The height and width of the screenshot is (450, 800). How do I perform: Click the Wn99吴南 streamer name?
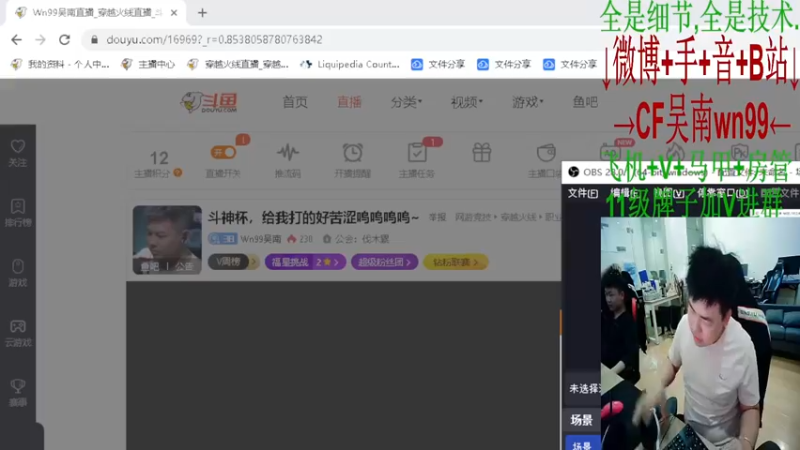coord(261,239)
